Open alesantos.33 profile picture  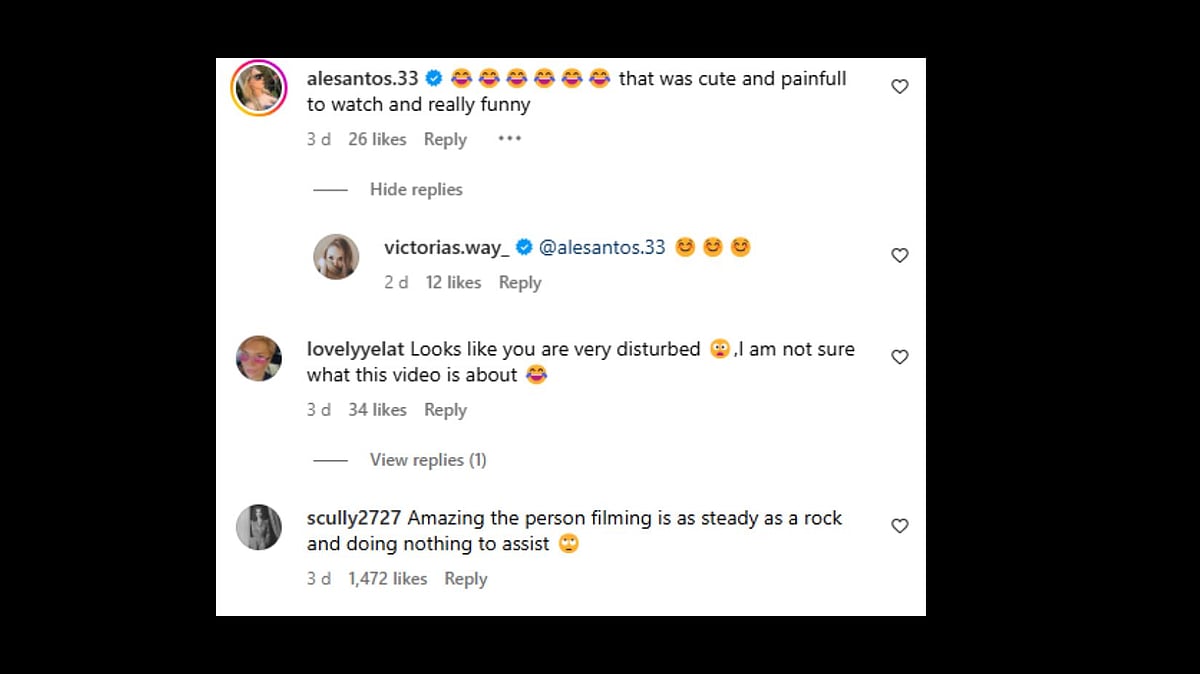point(258,89)
